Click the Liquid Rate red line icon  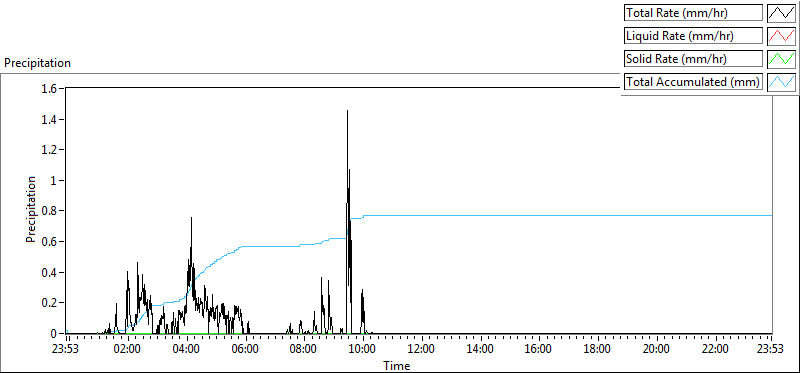click(x=781, y=36)
